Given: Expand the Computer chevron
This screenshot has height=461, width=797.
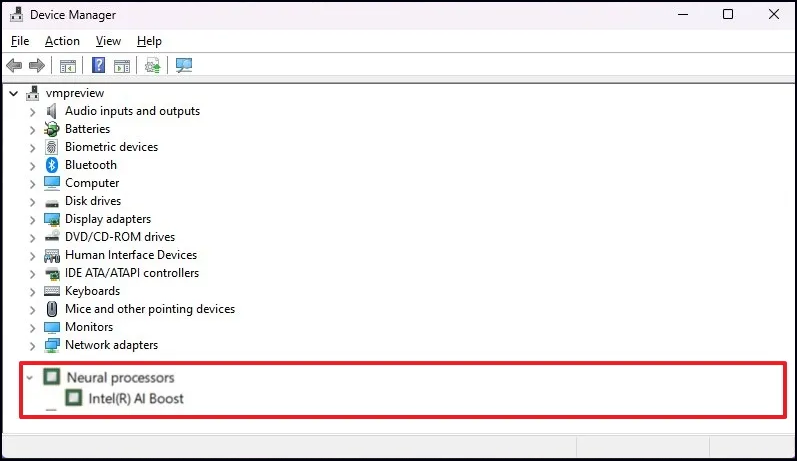Looking at the screenshot, I should point(33,184).
